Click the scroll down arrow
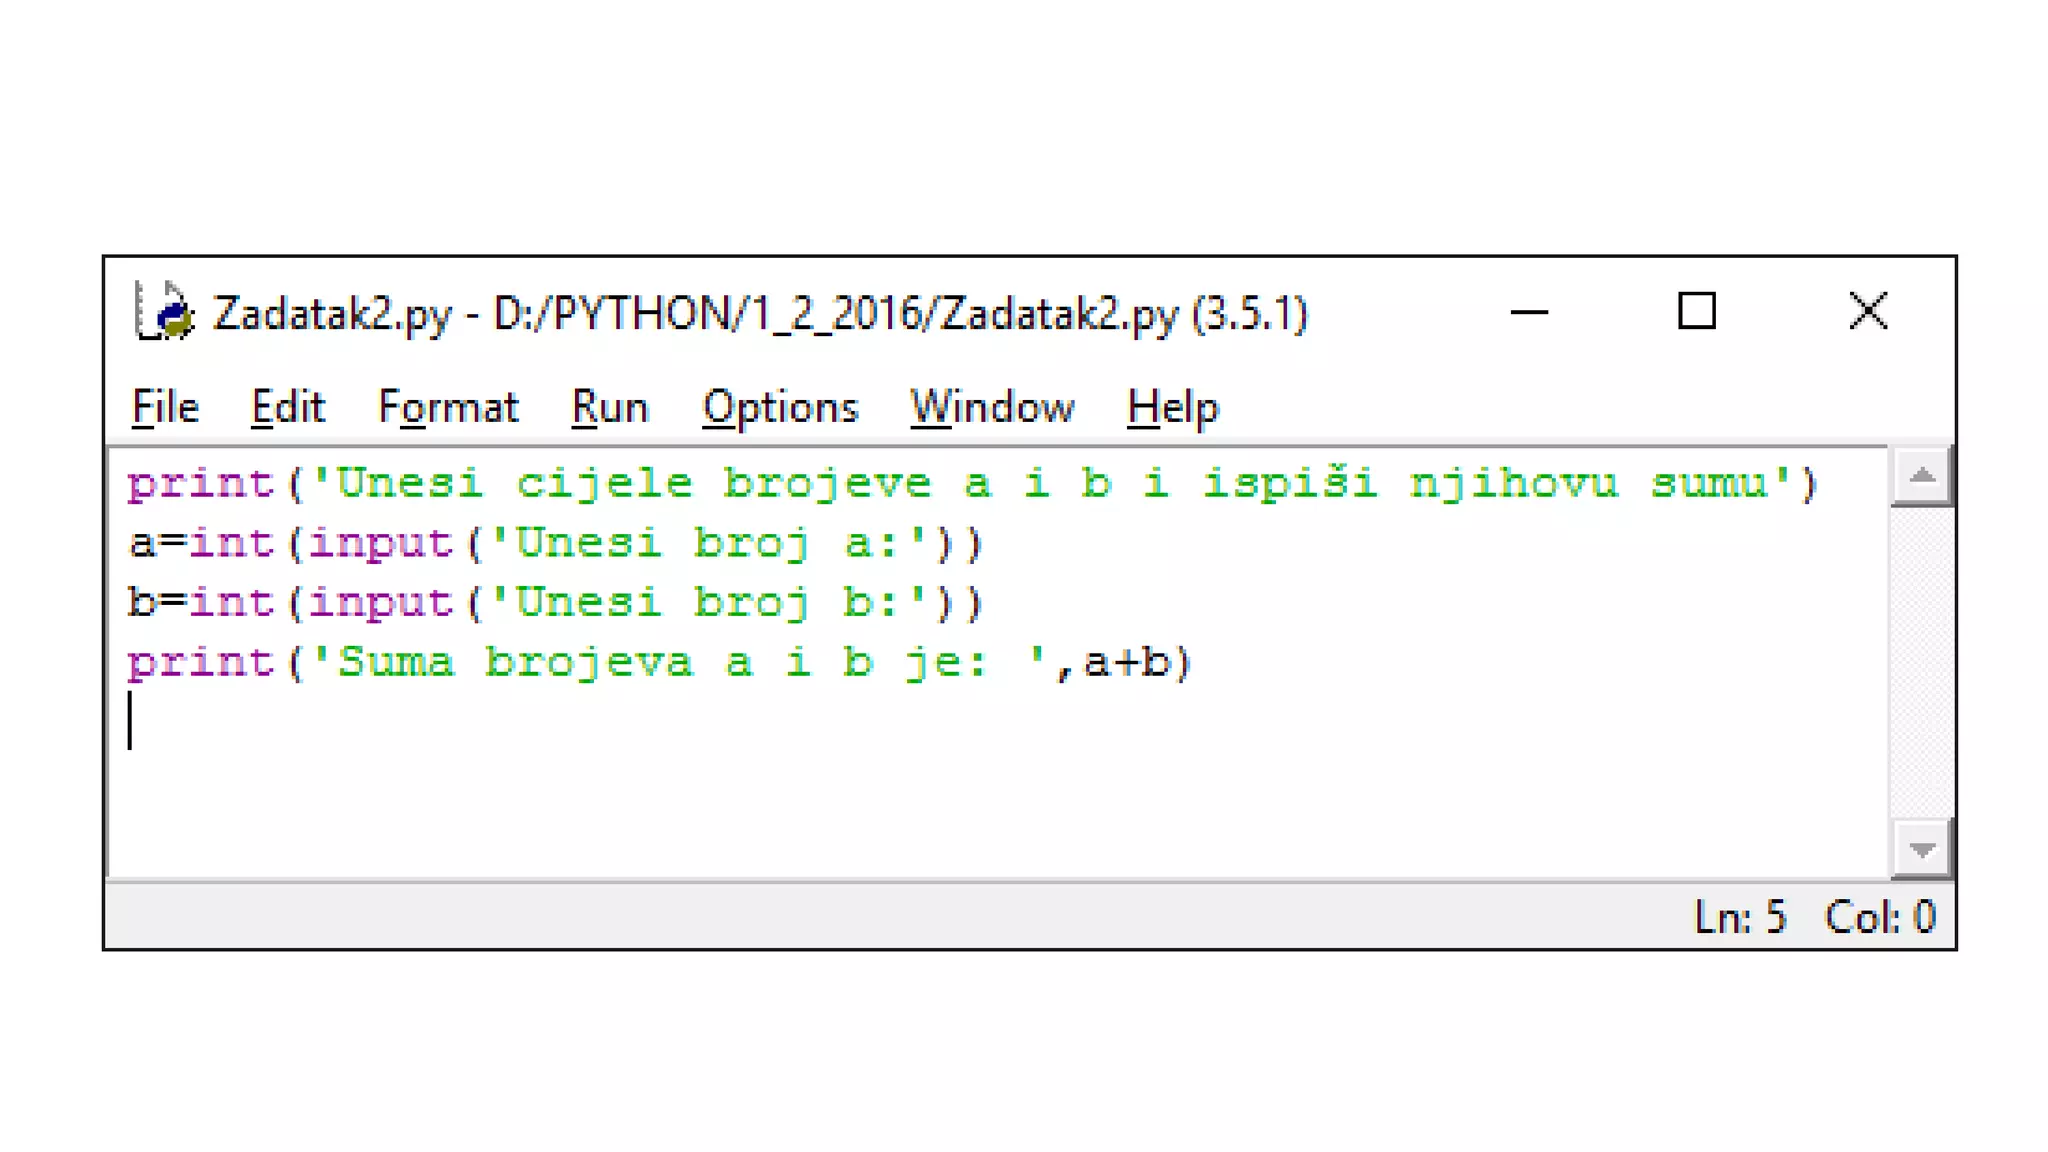 pyautogui.click(x=1921, y=850)
